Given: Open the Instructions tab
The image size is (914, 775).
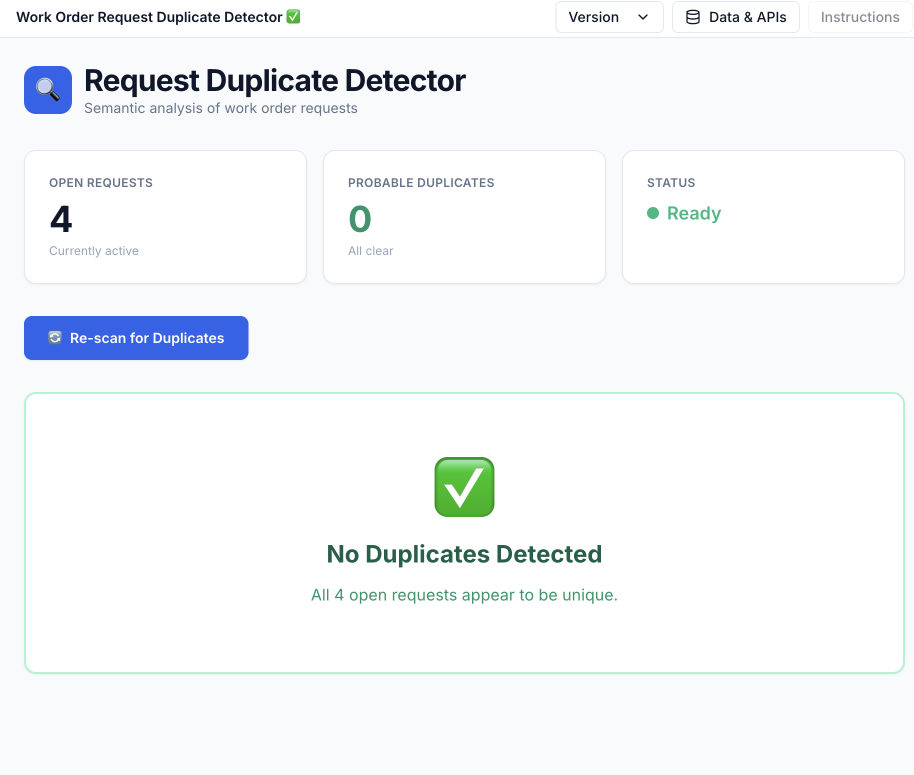Looking at the screenshot, I should [x=859, y=17].
